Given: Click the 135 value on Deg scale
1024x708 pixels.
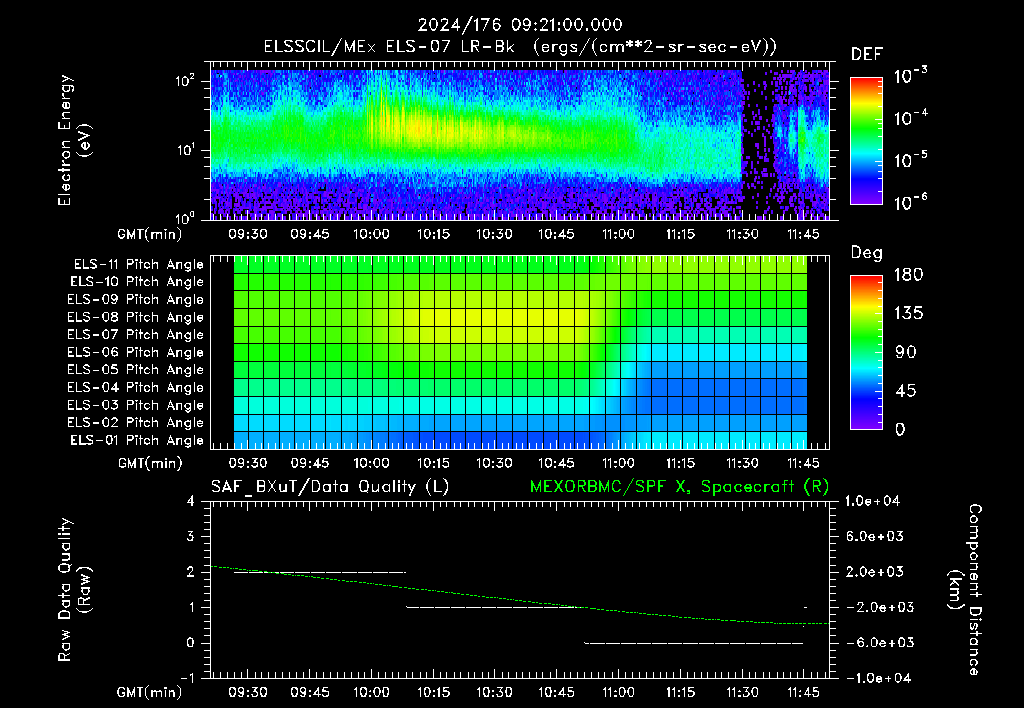Looking at the screenshot, I should (908, 314).
